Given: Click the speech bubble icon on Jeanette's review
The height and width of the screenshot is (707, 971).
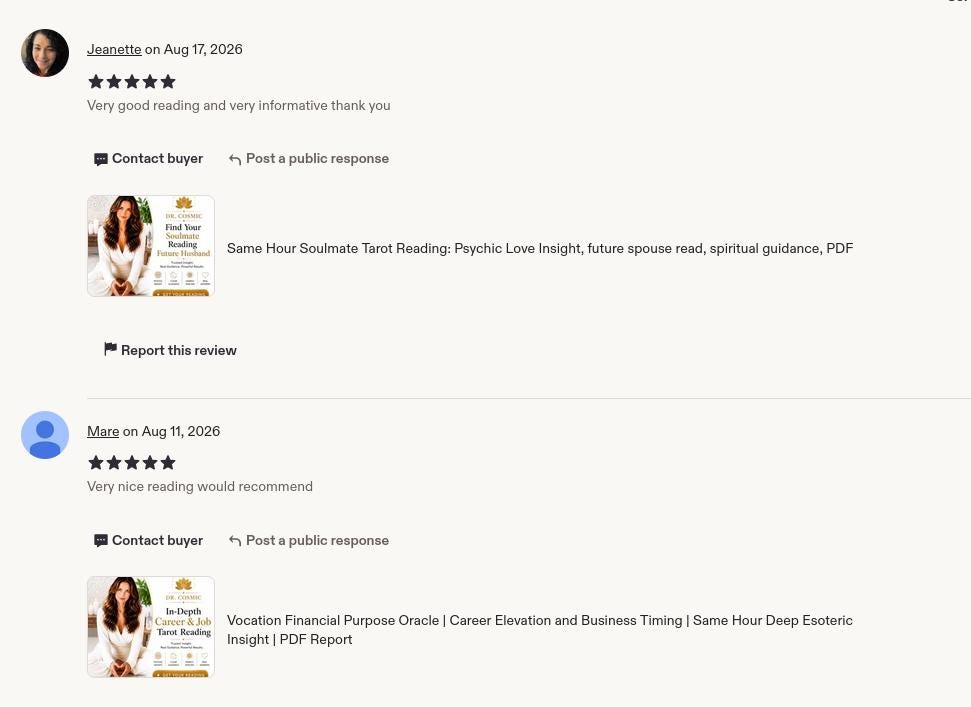Looking at the screenshot, I should (x=100, y=160).
